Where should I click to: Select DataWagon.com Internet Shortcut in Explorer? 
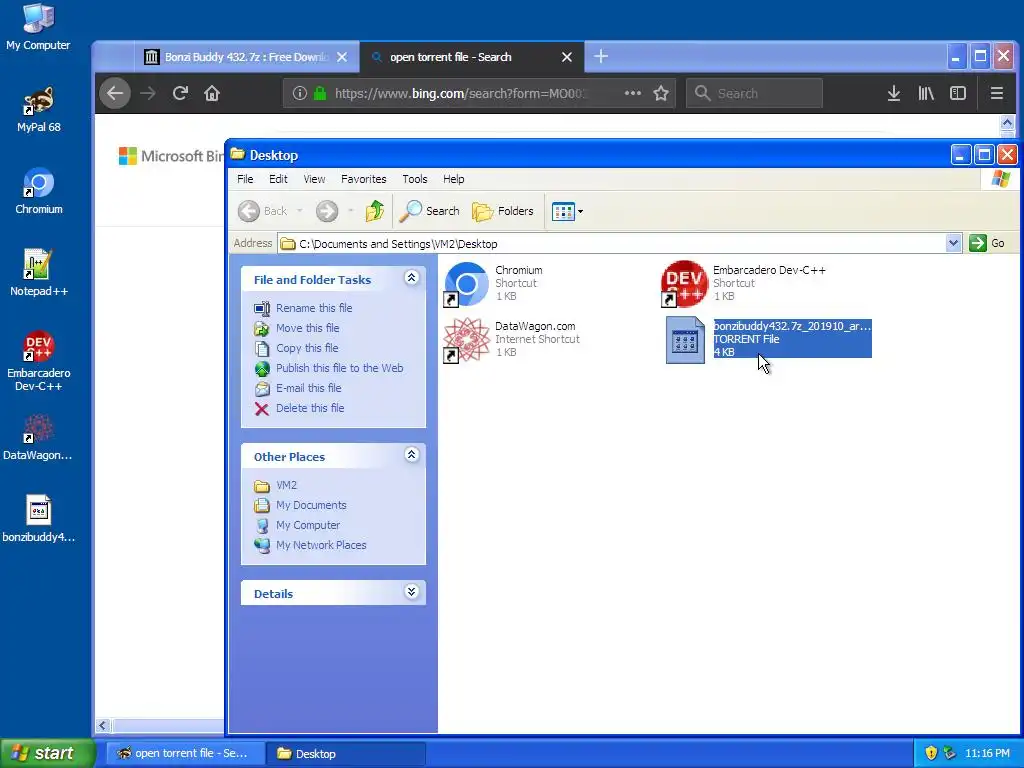pos(512,339)
